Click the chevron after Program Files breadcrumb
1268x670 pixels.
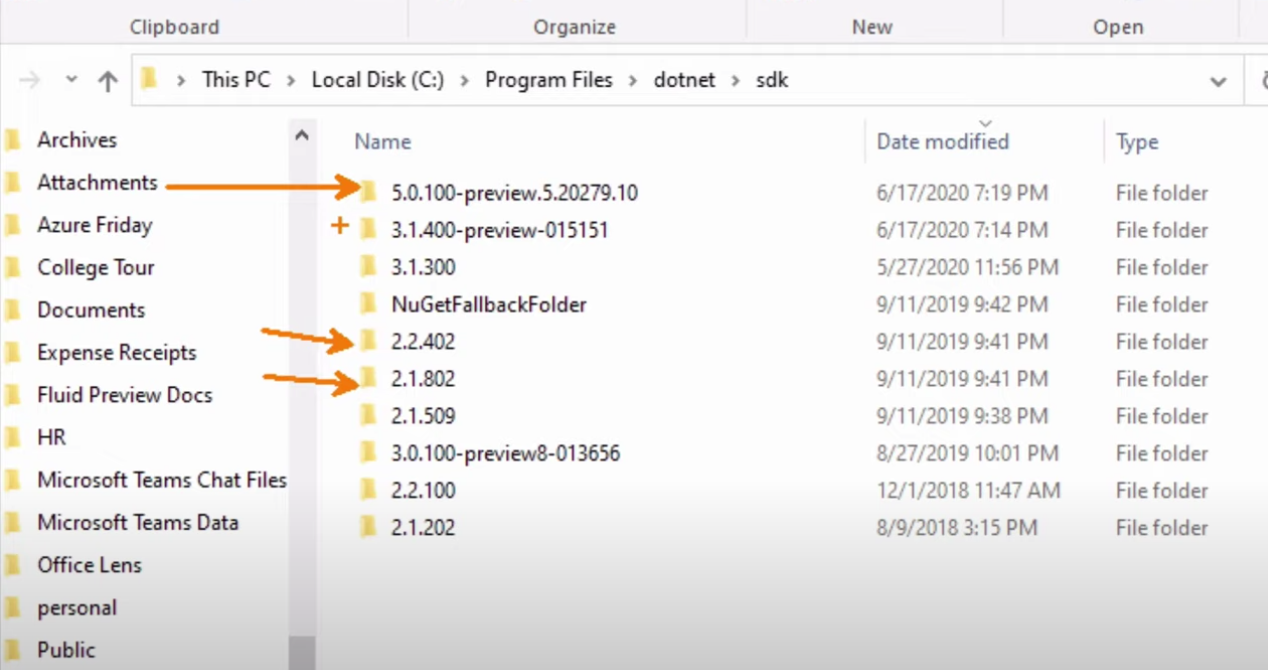tap(631, 80)
